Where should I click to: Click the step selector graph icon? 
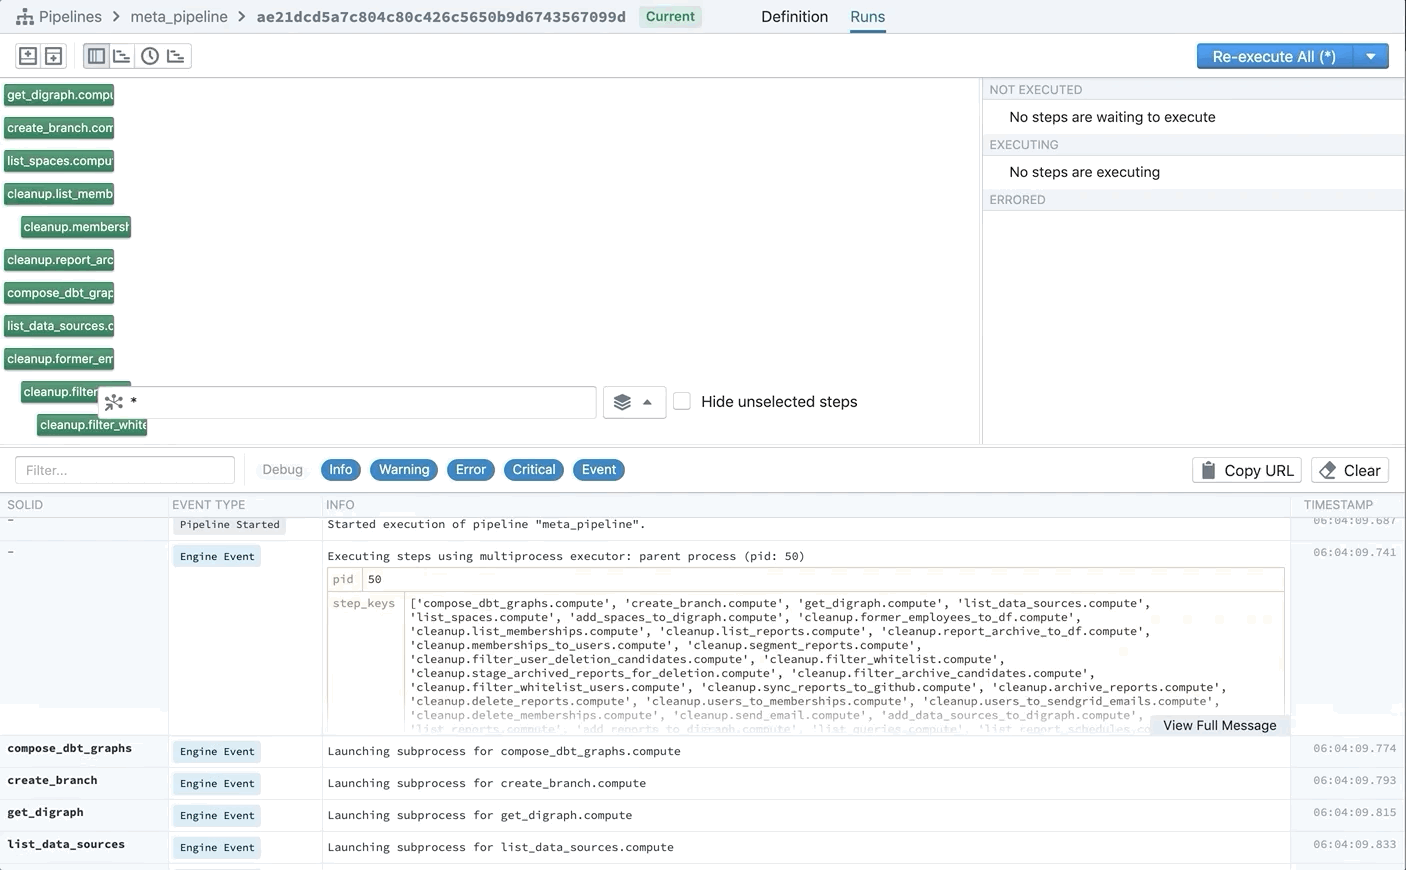pos(114,402)
